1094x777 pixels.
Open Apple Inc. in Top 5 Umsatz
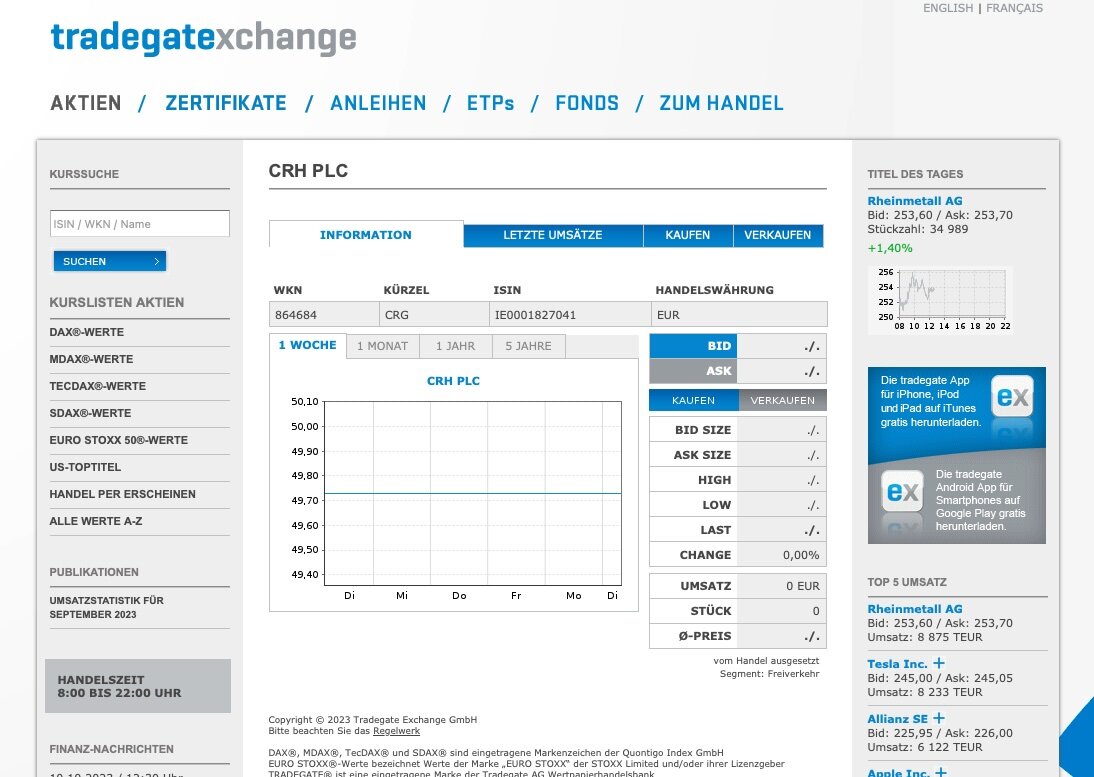899,773
